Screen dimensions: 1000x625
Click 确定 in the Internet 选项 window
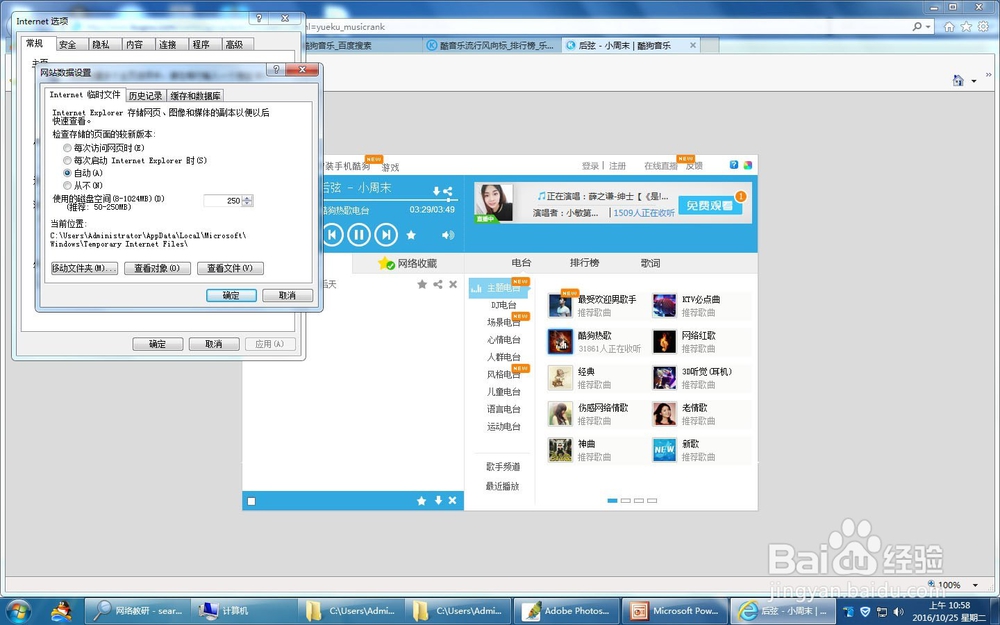coord(158,344)
